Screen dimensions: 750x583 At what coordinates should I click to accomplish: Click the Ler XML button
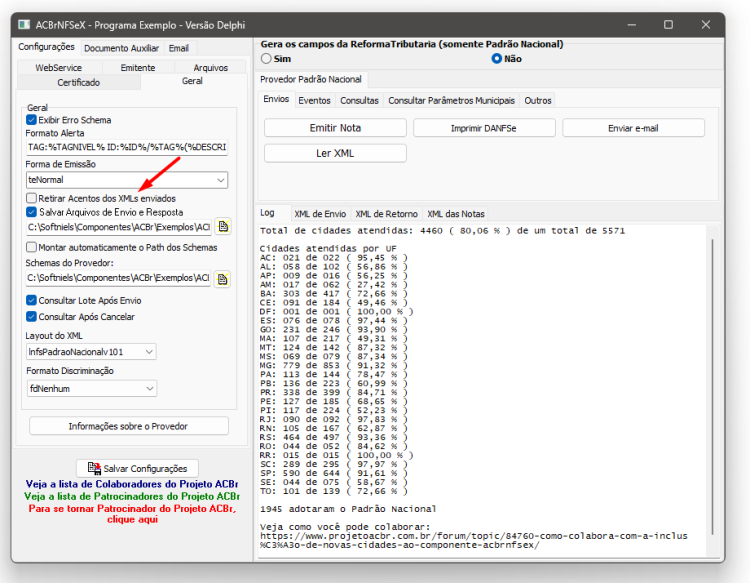point(335,154)
